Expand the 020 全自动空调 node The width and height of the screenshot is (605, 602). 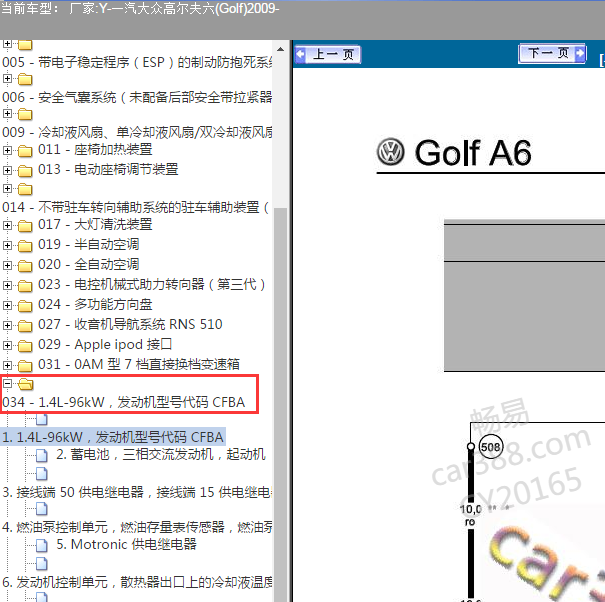(7, 265)
